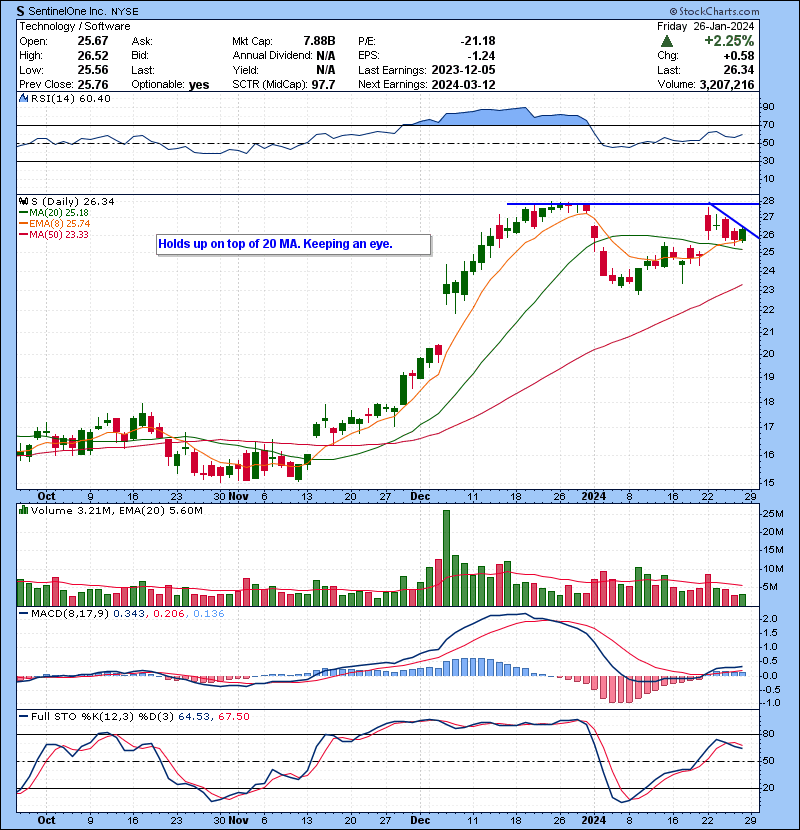The width and height of the screenshot is (800, 830).
Task: Click the 2024 label on the bottom date axis
Action: coord(594,820)
